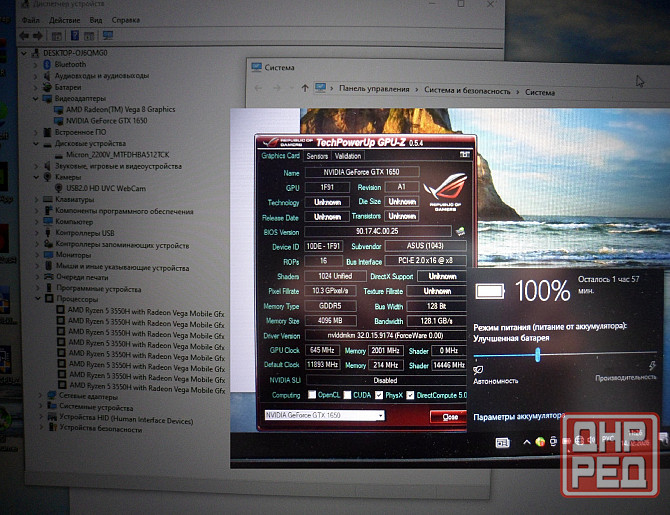This screenshot has width=670, height=515.
Task: Expand the Клавиатуры device category
Action: (x=37, y=199)
